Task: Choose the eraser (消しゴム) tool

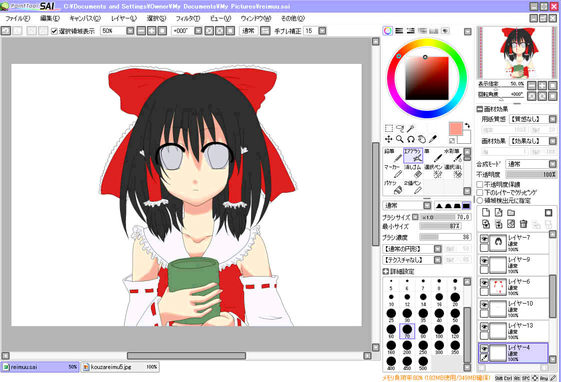Action: (x=413, y=171)
